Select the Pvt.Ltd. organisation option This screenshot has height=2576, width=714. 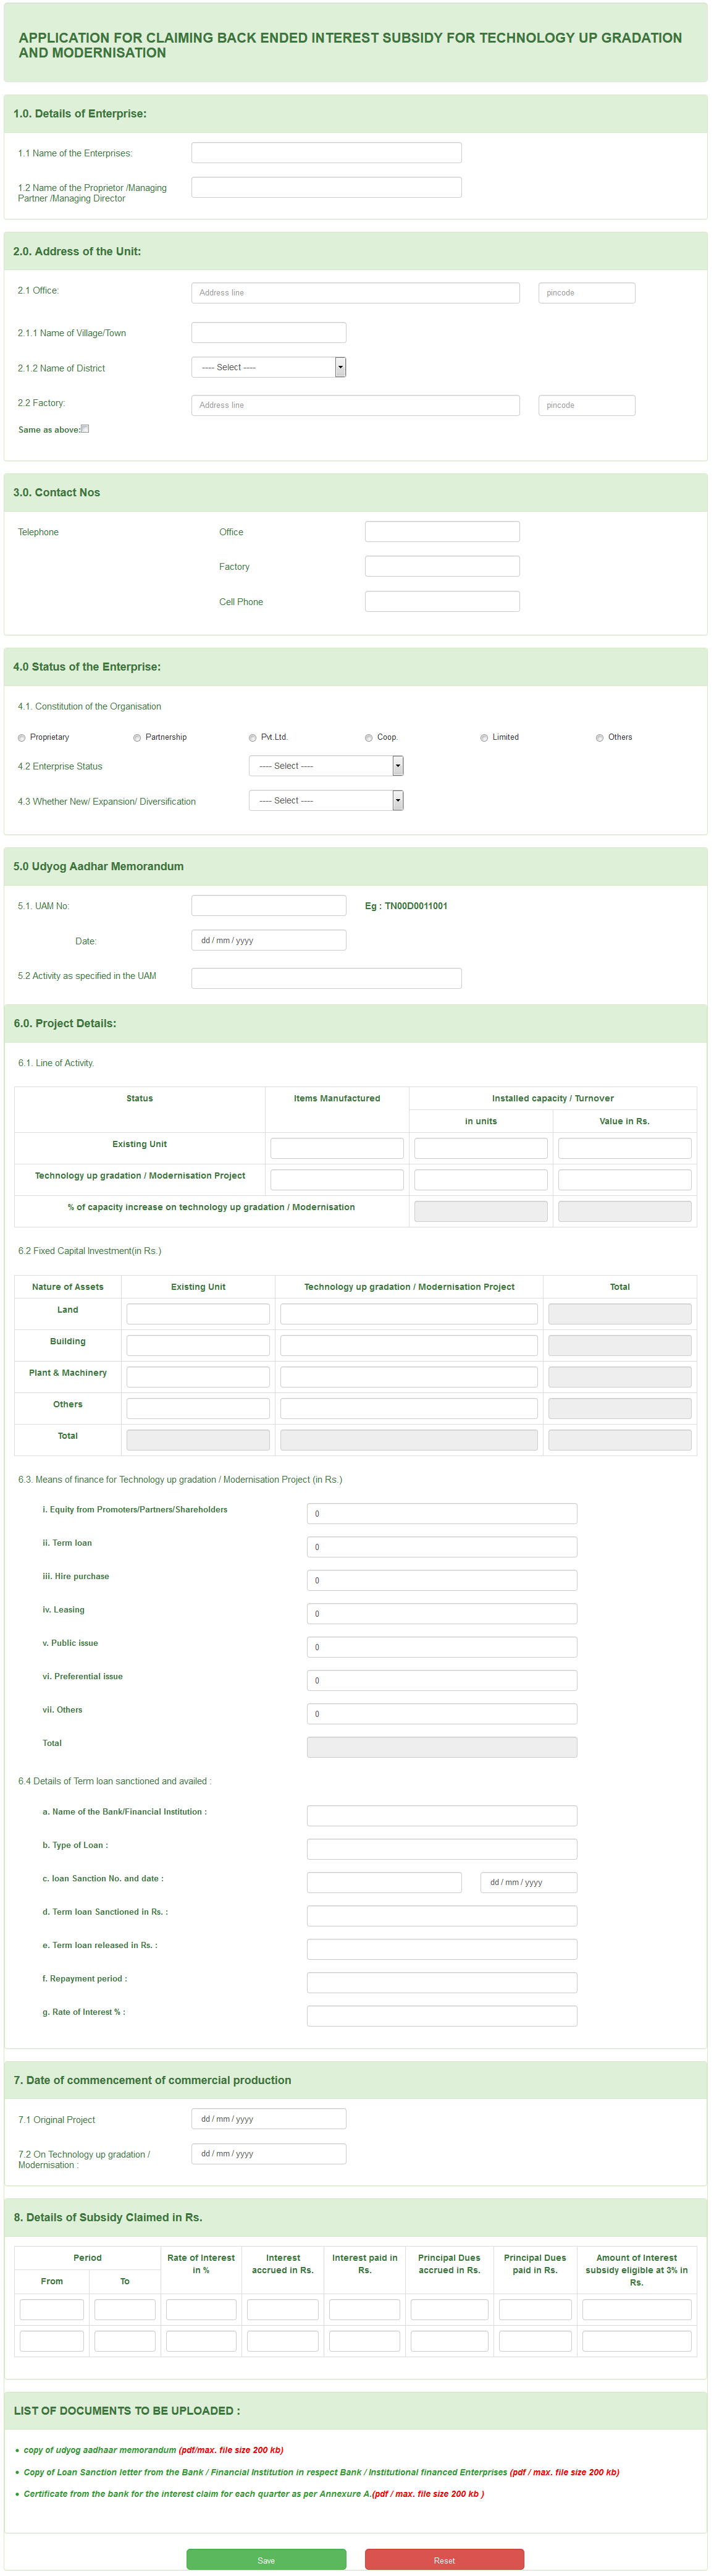tap(253, 738)
